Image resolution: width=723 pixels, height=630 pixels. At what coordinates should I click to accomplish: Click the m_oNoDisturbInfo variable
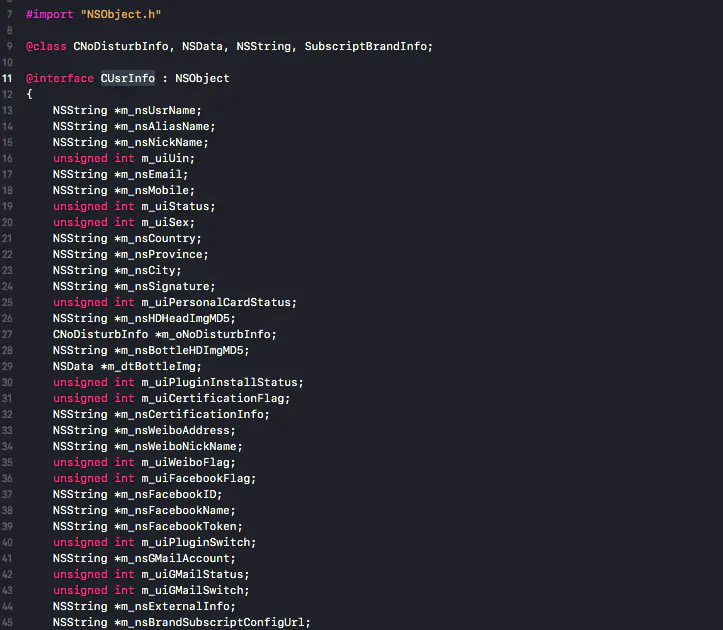click(217, 334)
